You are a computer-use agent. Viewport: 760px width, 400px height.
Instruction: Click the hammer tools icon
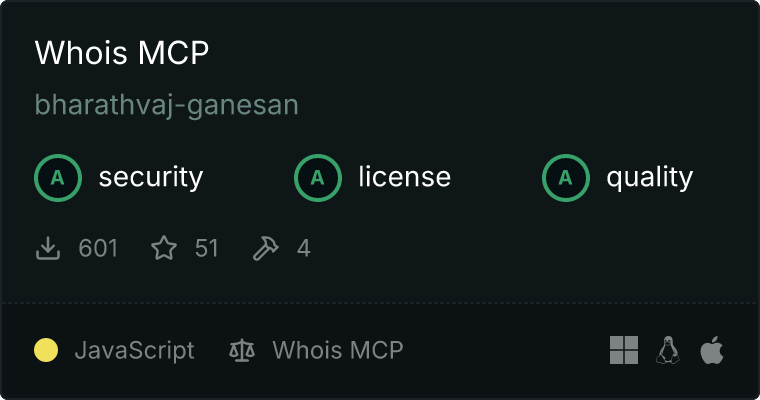coord(266,248)
